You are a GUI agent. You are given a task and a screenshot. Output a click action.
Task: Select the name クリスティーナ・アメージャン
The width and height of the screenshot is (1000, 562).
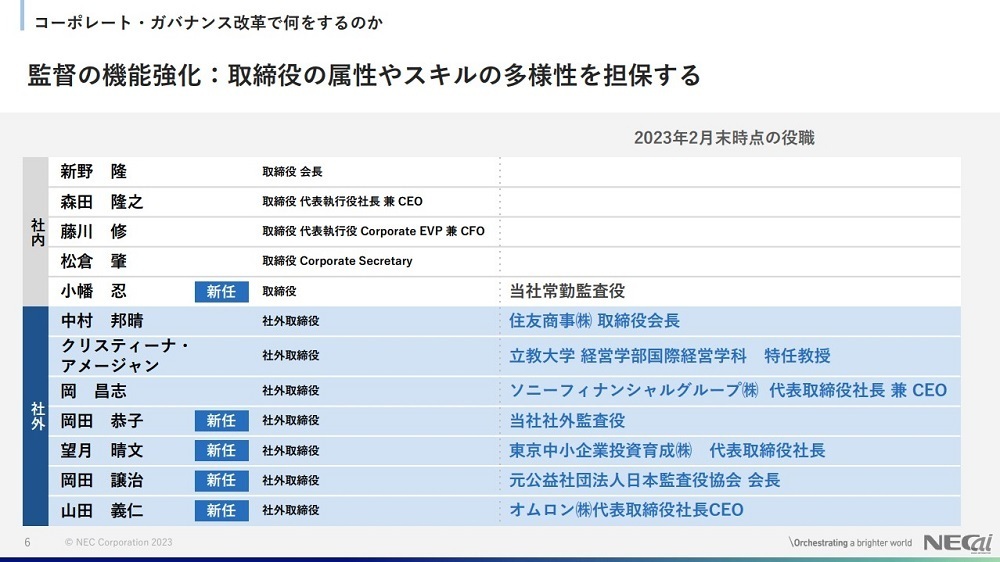[125, 355]
